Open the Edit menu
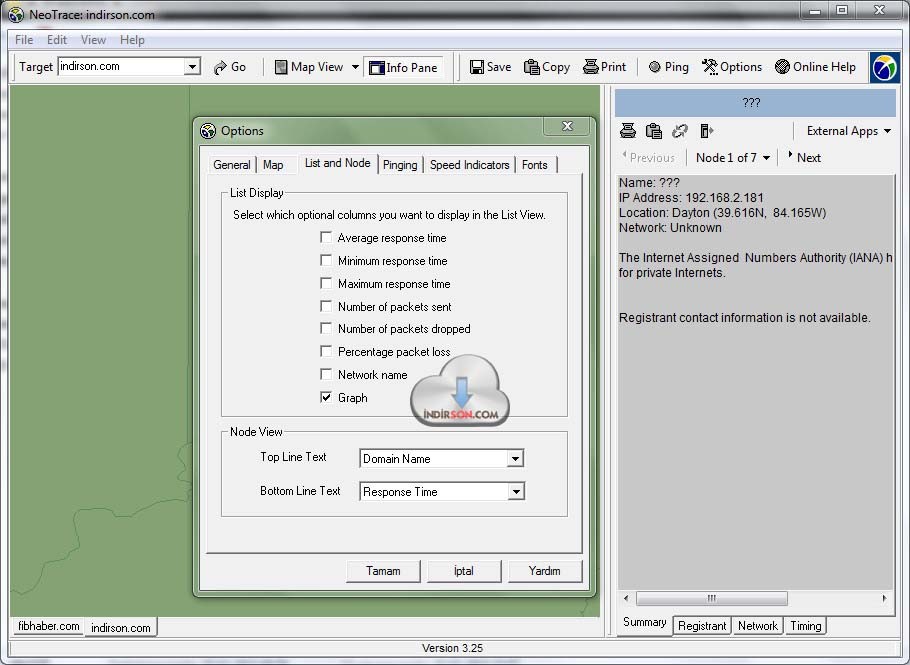The width and height of the screenshot is (910, 665). [x=57, y=40]
